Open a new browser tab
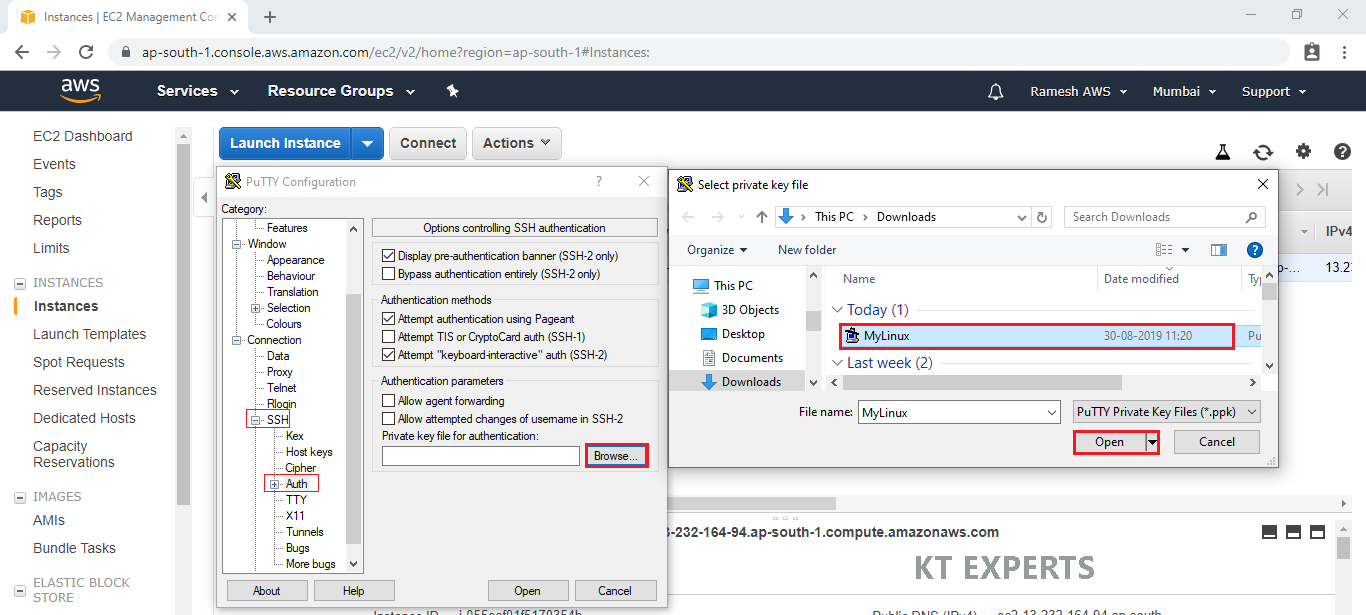Image resolution: width=1366 pixels, height=615 pixels. coord(269,17)
